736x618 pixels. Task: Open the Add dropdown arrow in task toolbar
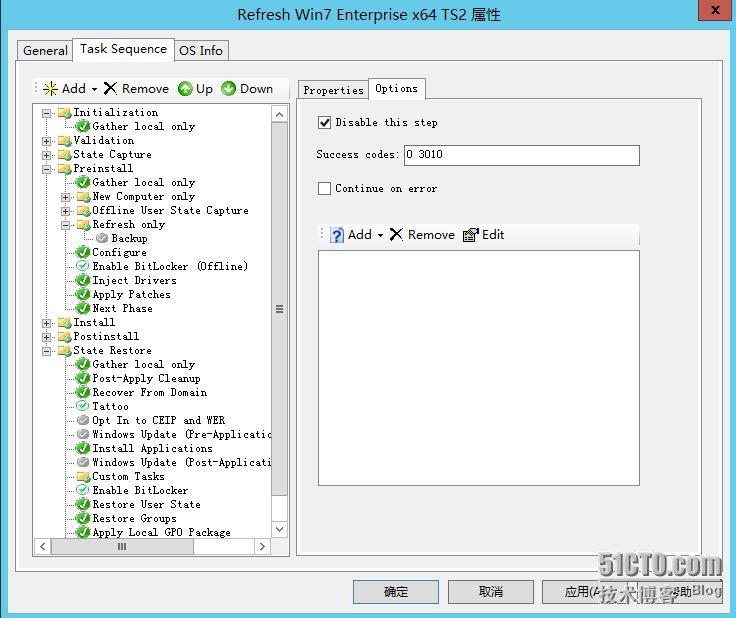pyautogui.click(x=94, y=89)
